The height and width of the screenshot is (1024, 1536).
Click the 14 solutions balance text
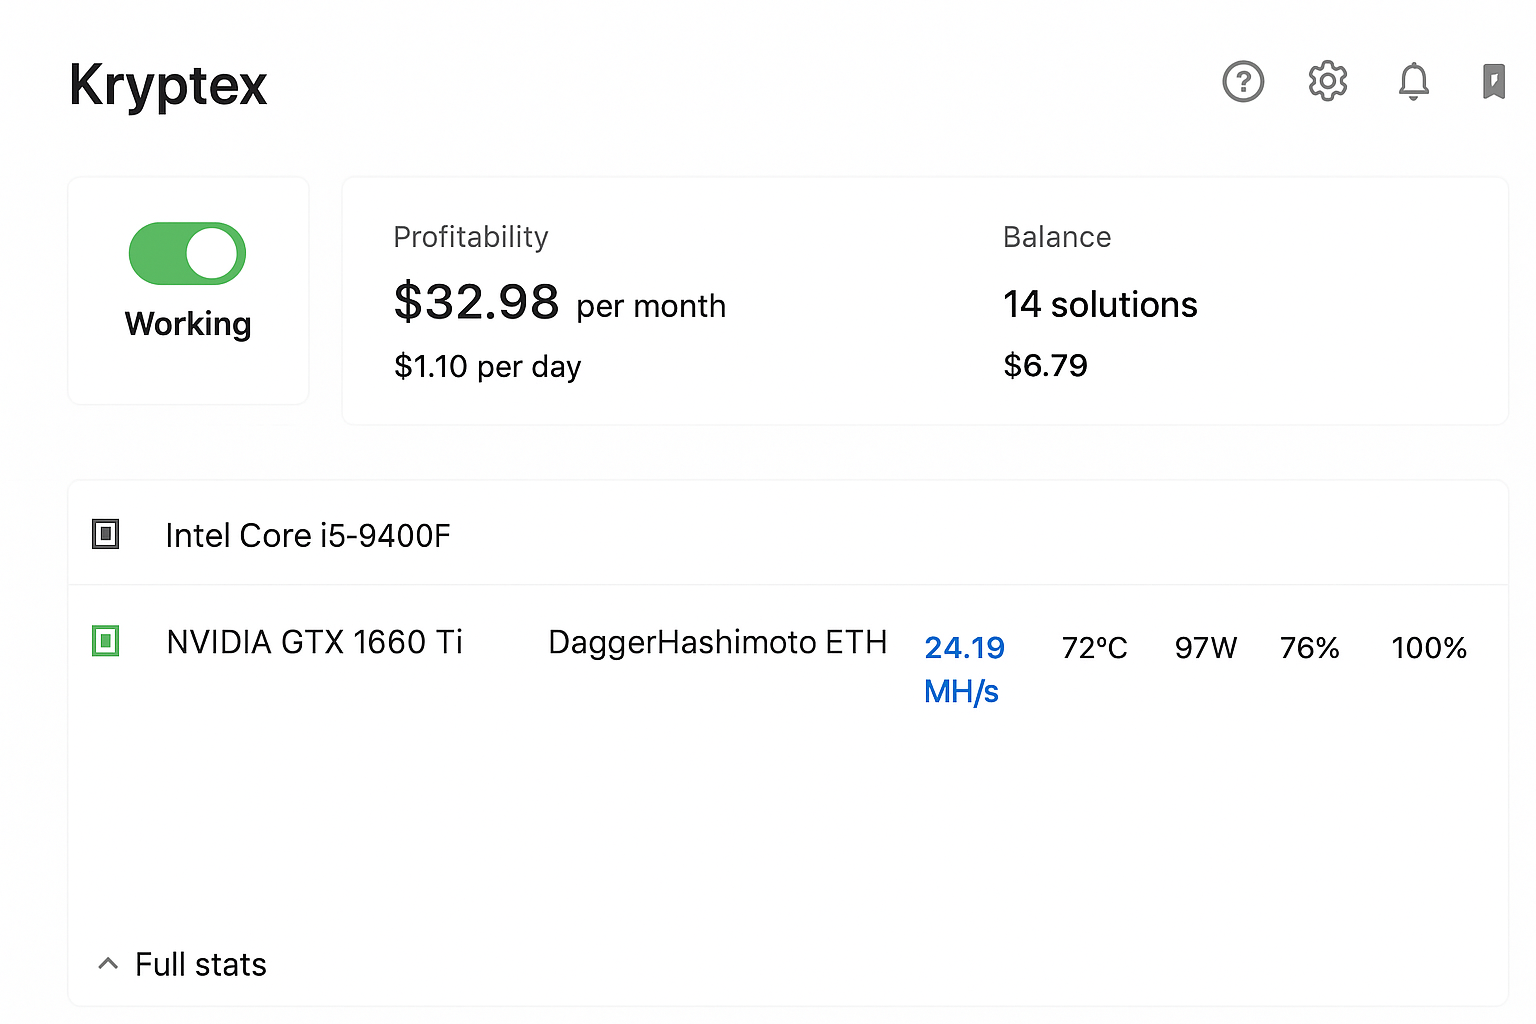[1100, 305]
